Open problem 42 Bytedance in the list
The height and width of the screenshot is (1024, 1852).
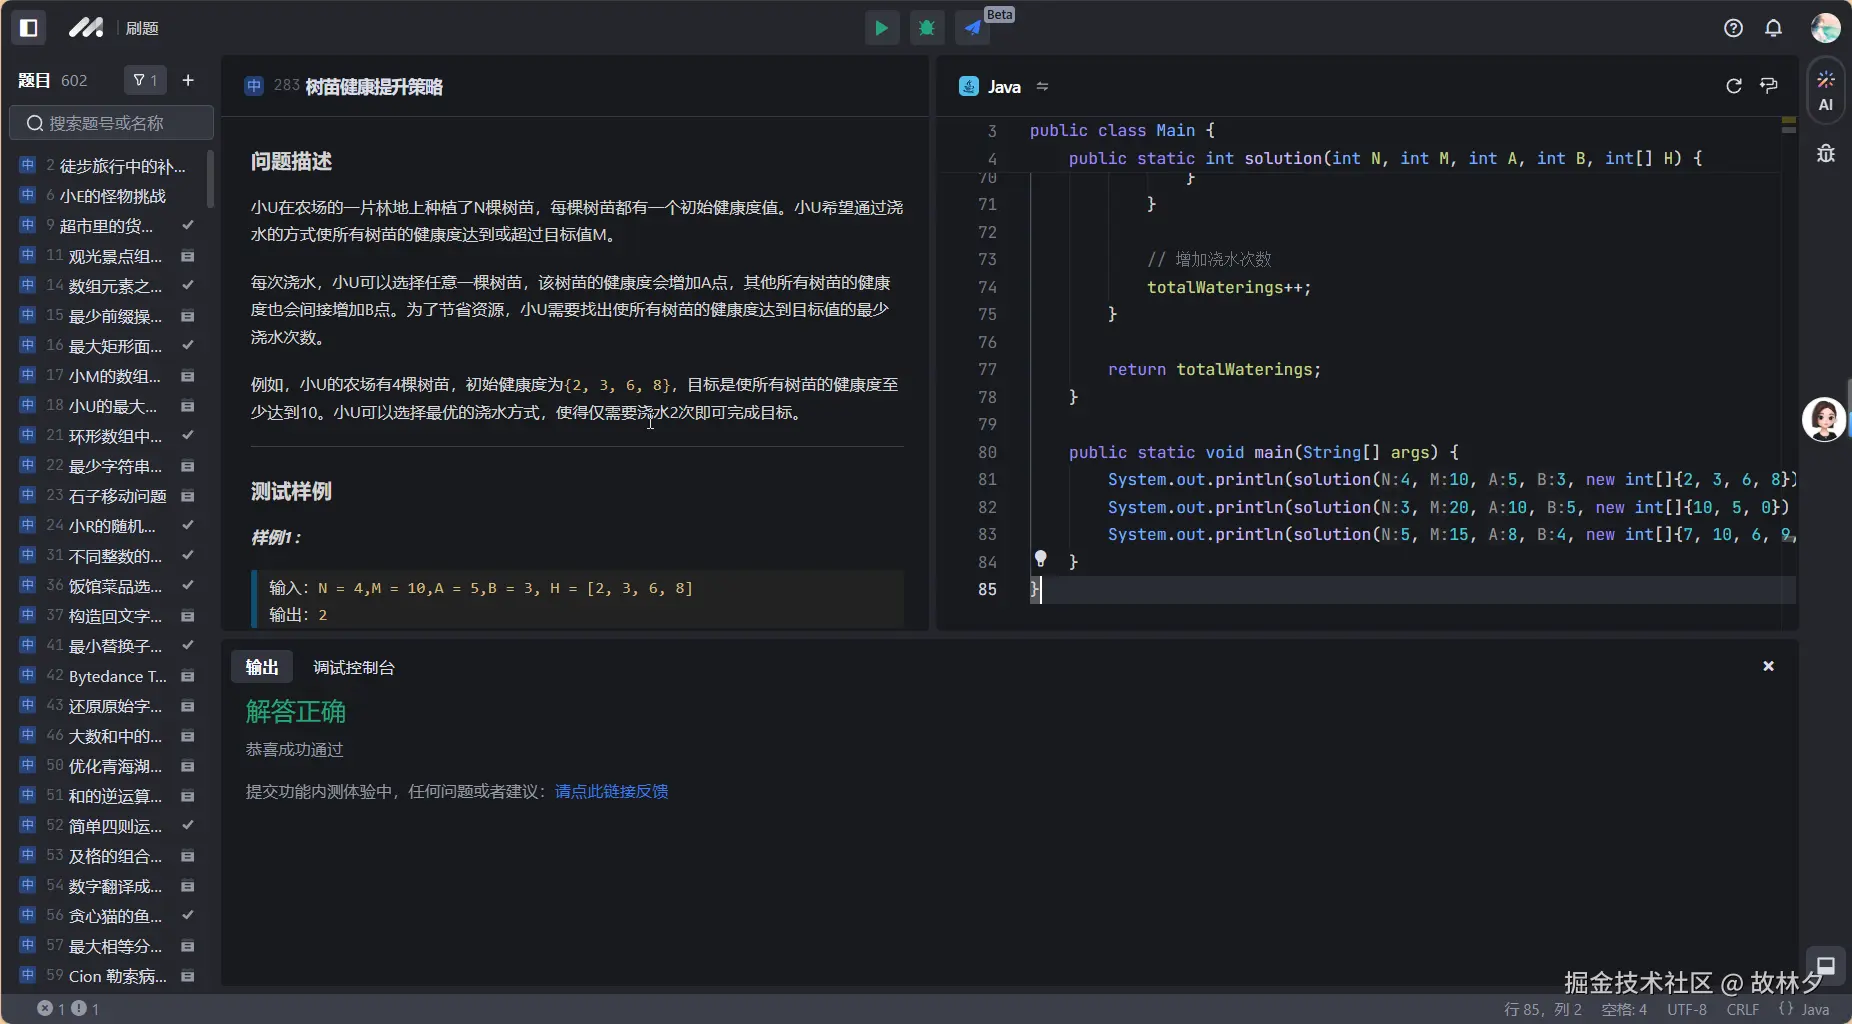[x=116, y=676]
